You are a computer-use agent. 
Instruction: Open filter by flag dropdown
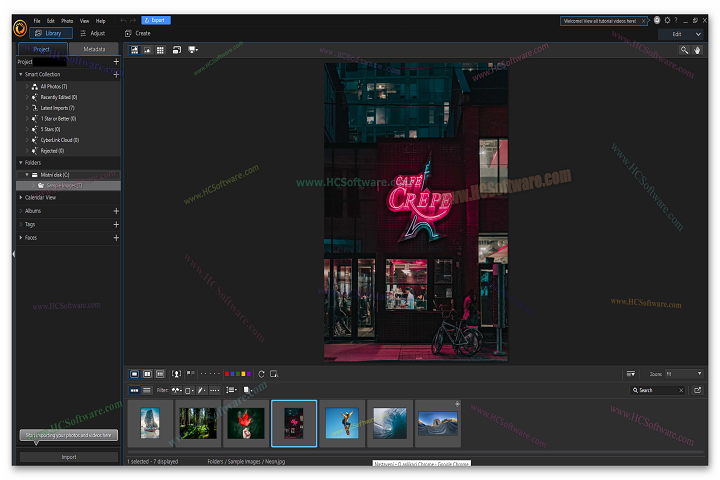tap(177, 390)
